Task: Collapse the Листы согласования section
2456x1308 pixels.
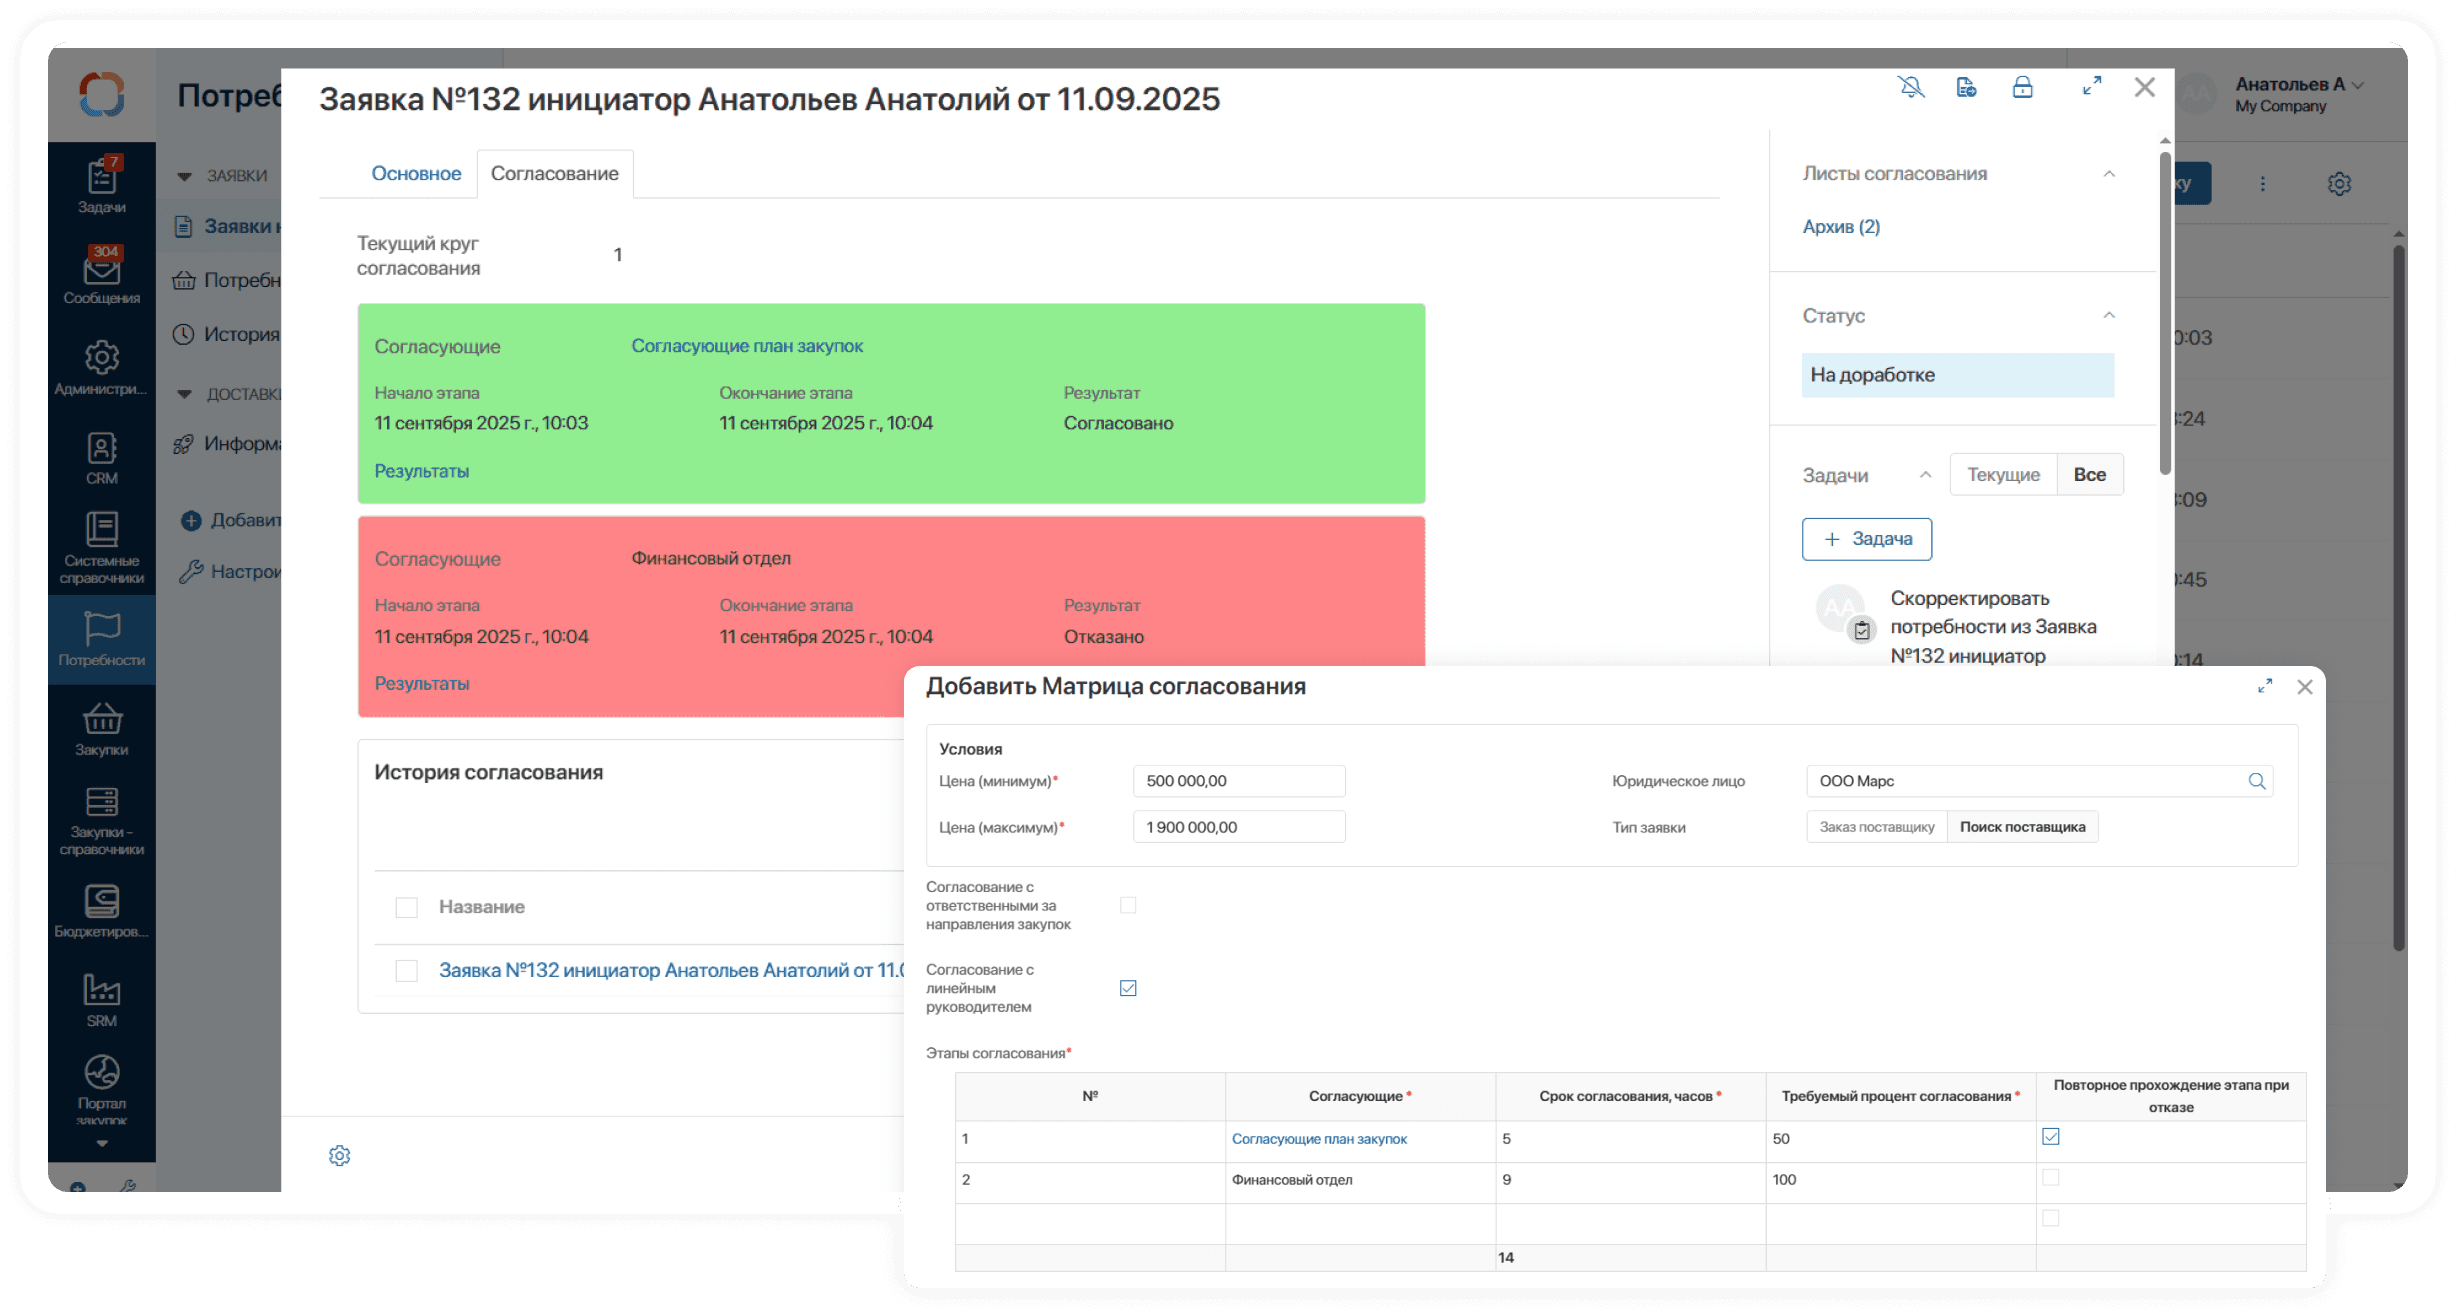Action: 2109,174
